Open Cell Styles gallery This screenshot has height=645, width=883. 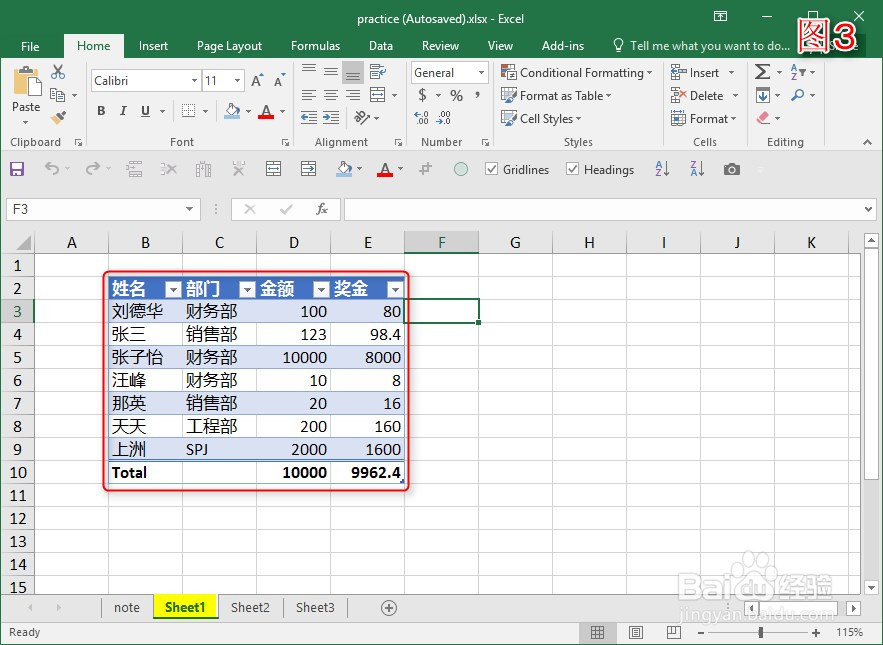click(540, 118)
